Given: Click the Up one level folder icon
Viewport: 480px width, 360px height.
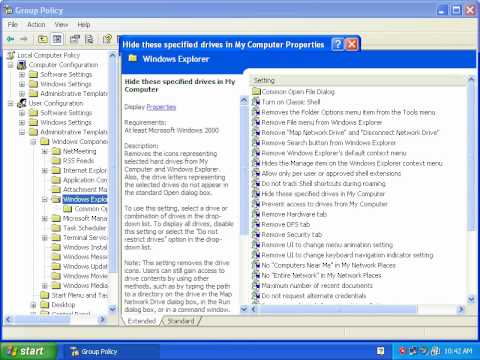Looking at the screenshot, I should (42, 39).
